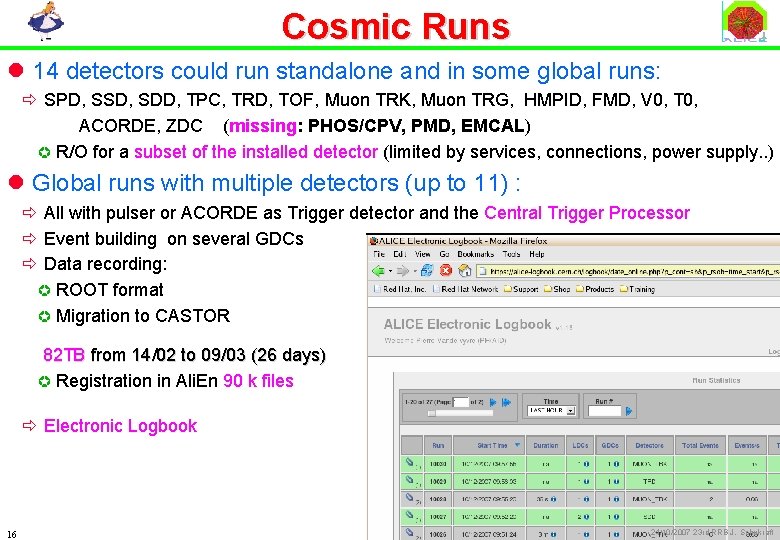This screenshot has height=540, width=780.
Task: Open the Products bookmark folder
Action: 594,289
